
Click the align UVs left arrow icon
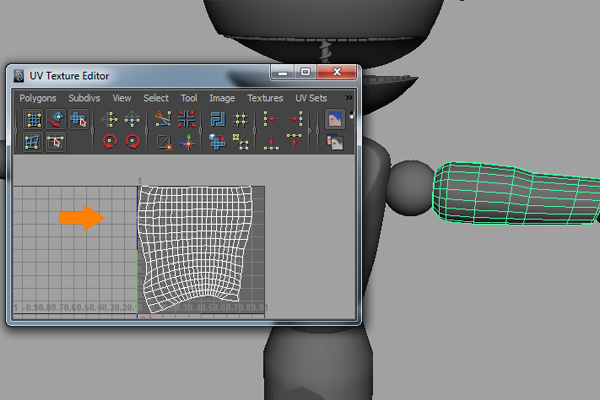(270, 119)
